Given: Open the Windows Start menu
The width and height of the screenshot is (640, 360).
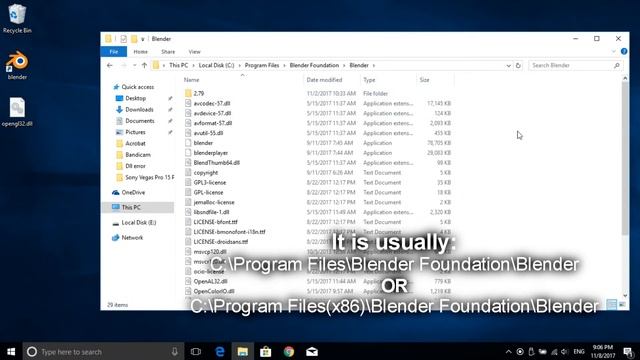Looking at the screenshot, I should [x=11, y=351].
